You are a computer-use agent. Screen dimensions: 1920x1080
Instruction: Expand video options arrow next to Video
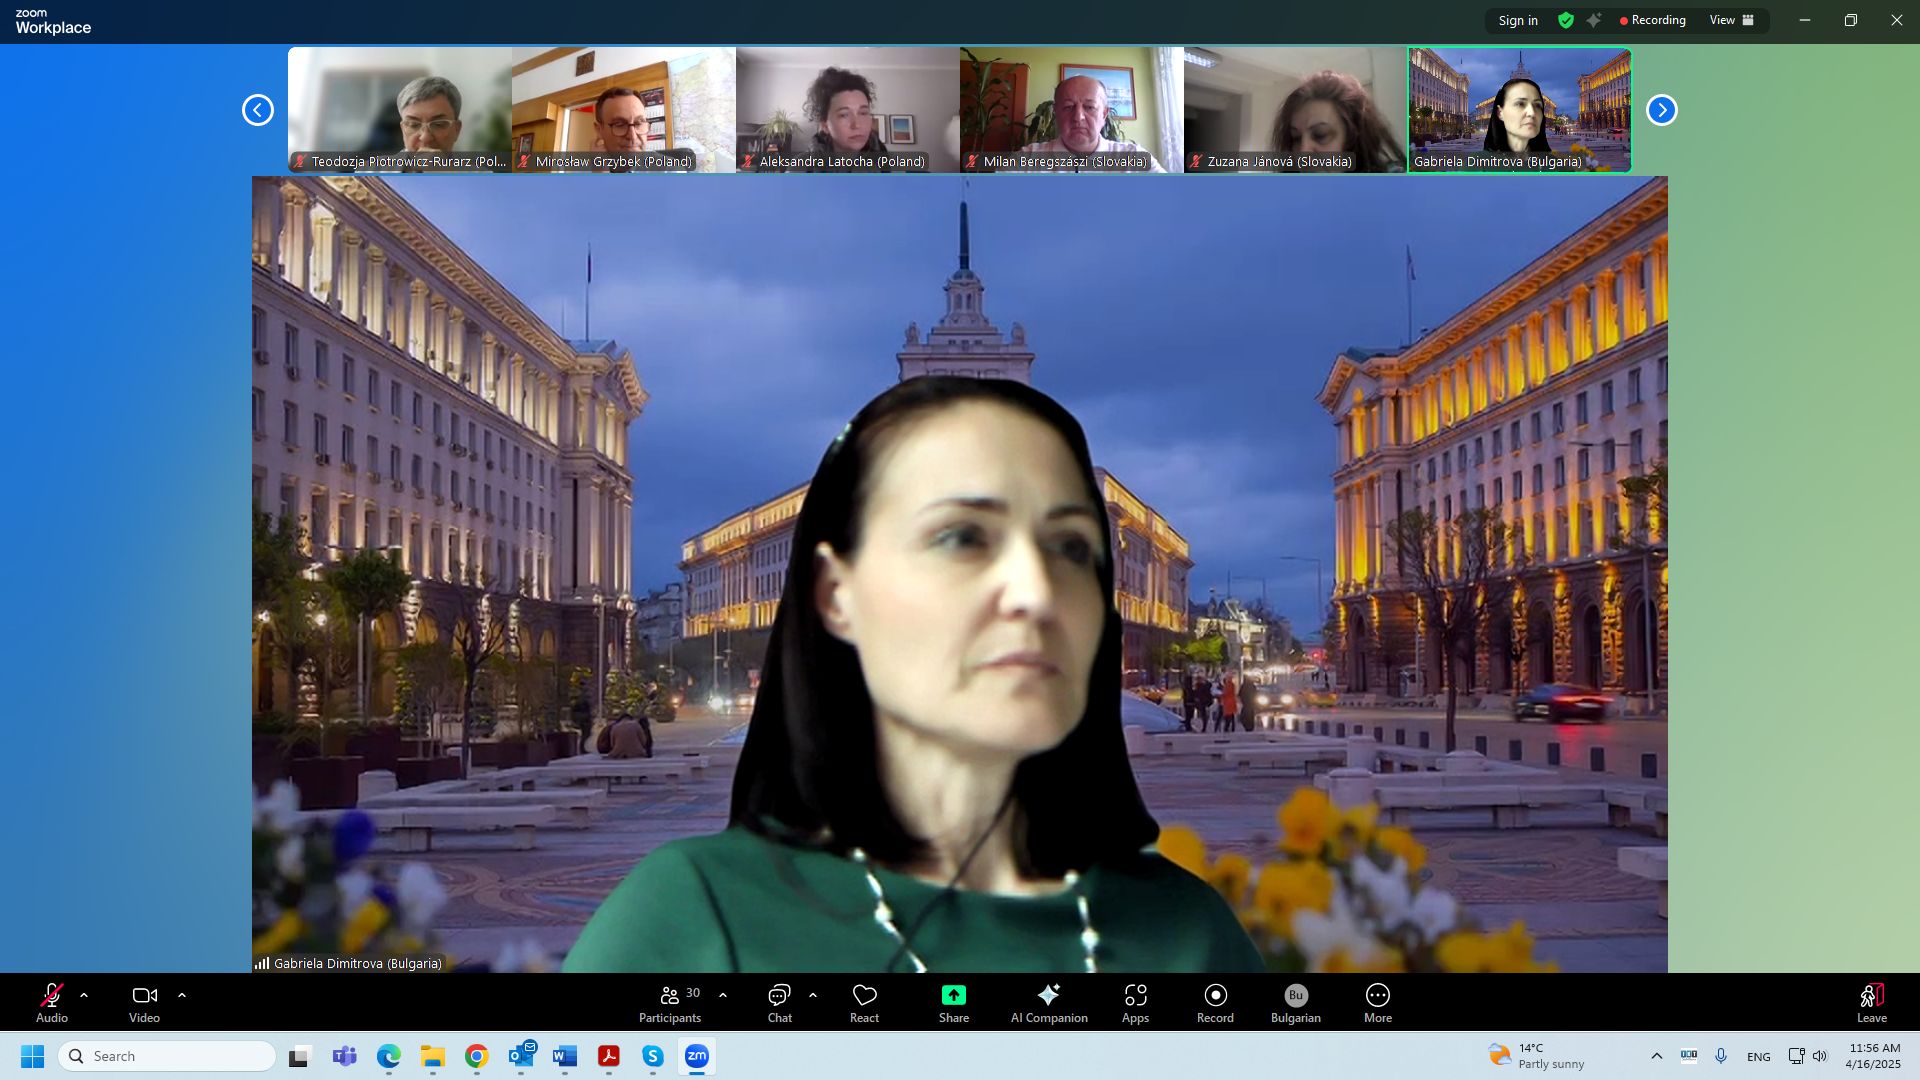[182, 996]
